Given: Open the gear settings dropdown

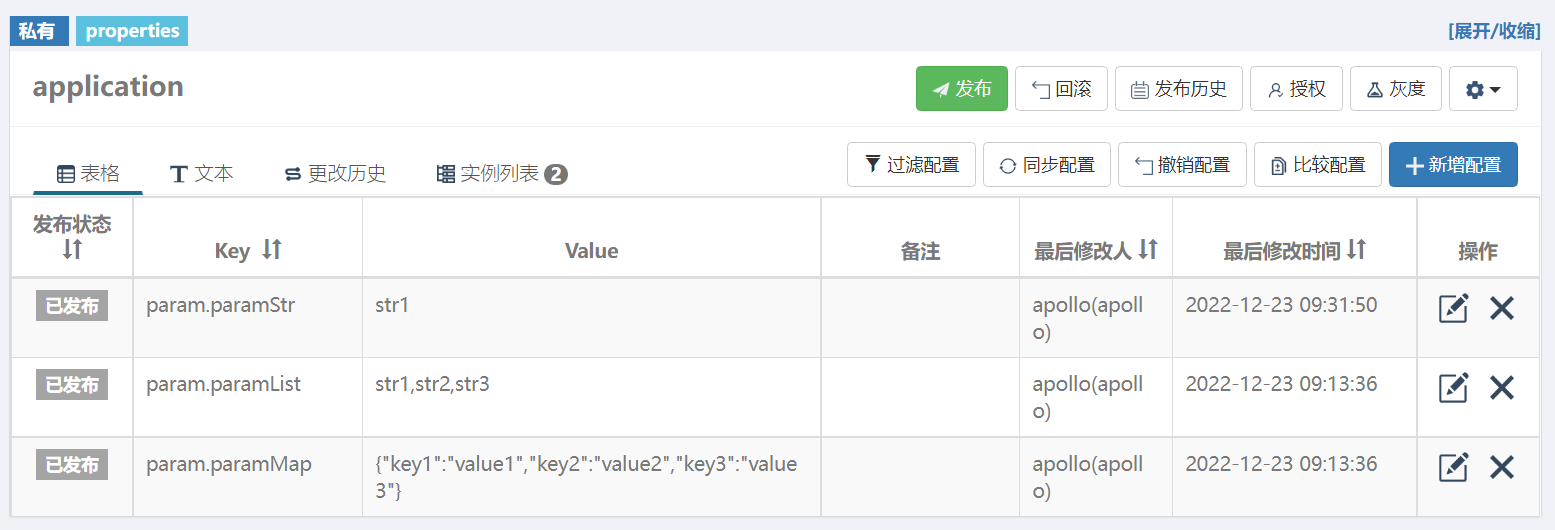Looking at the screenshot, I should tap(1483, 89).
